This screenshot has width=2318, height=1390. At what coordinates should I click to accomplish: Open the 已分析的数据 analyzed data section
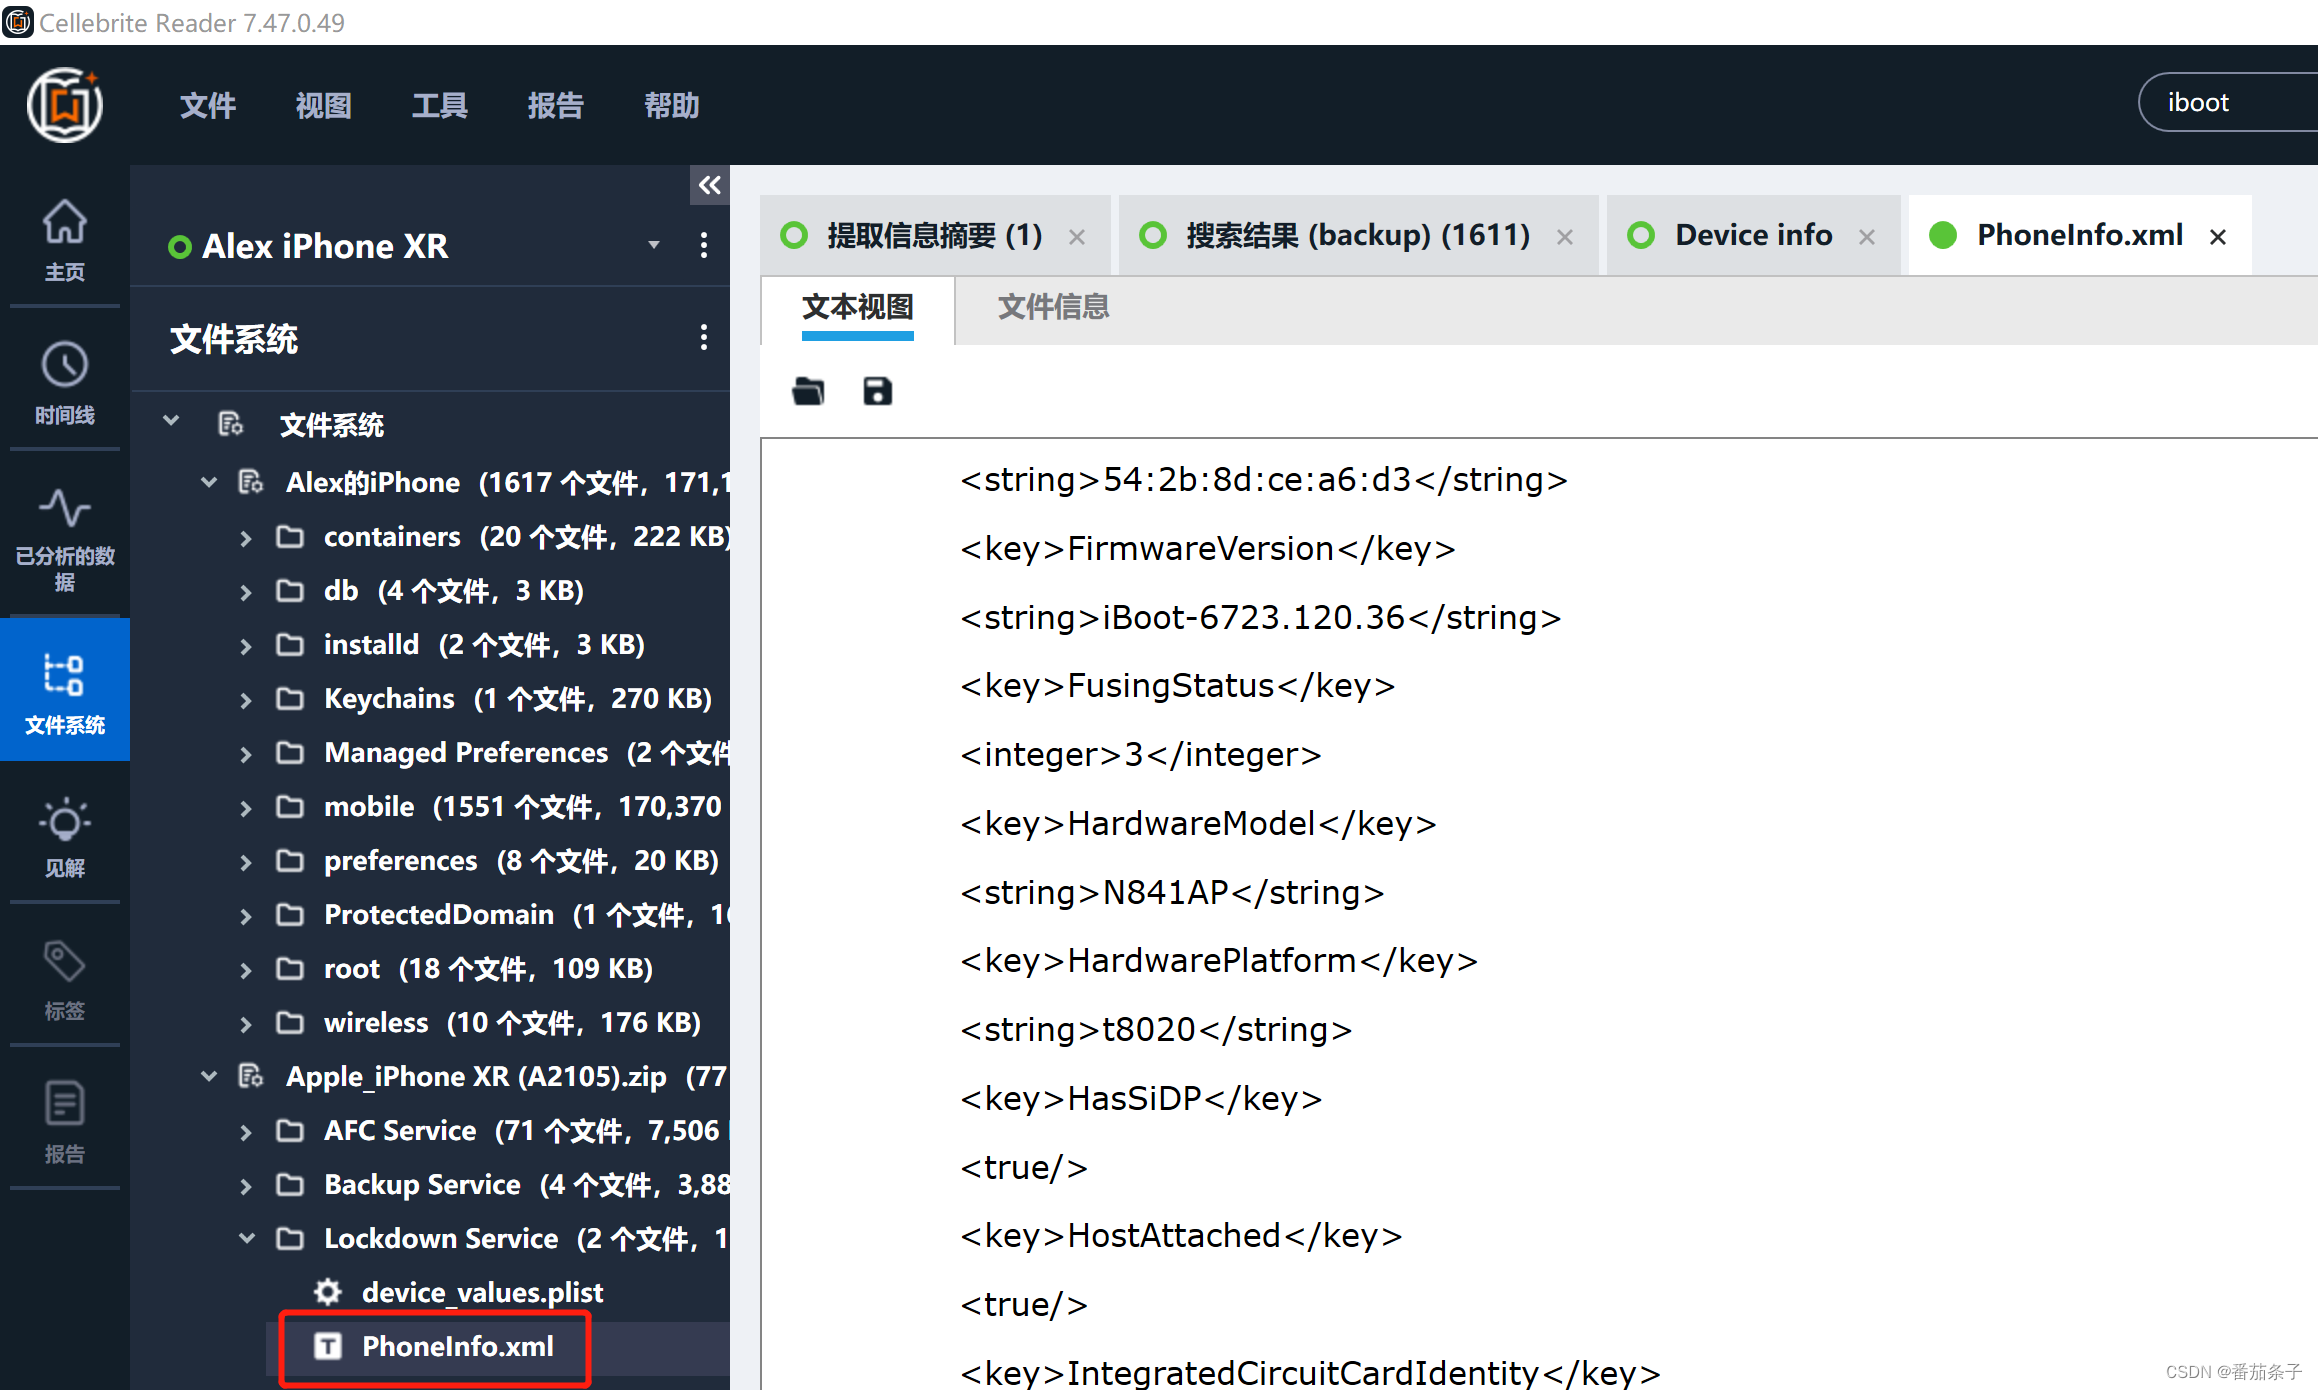[65, 540]
